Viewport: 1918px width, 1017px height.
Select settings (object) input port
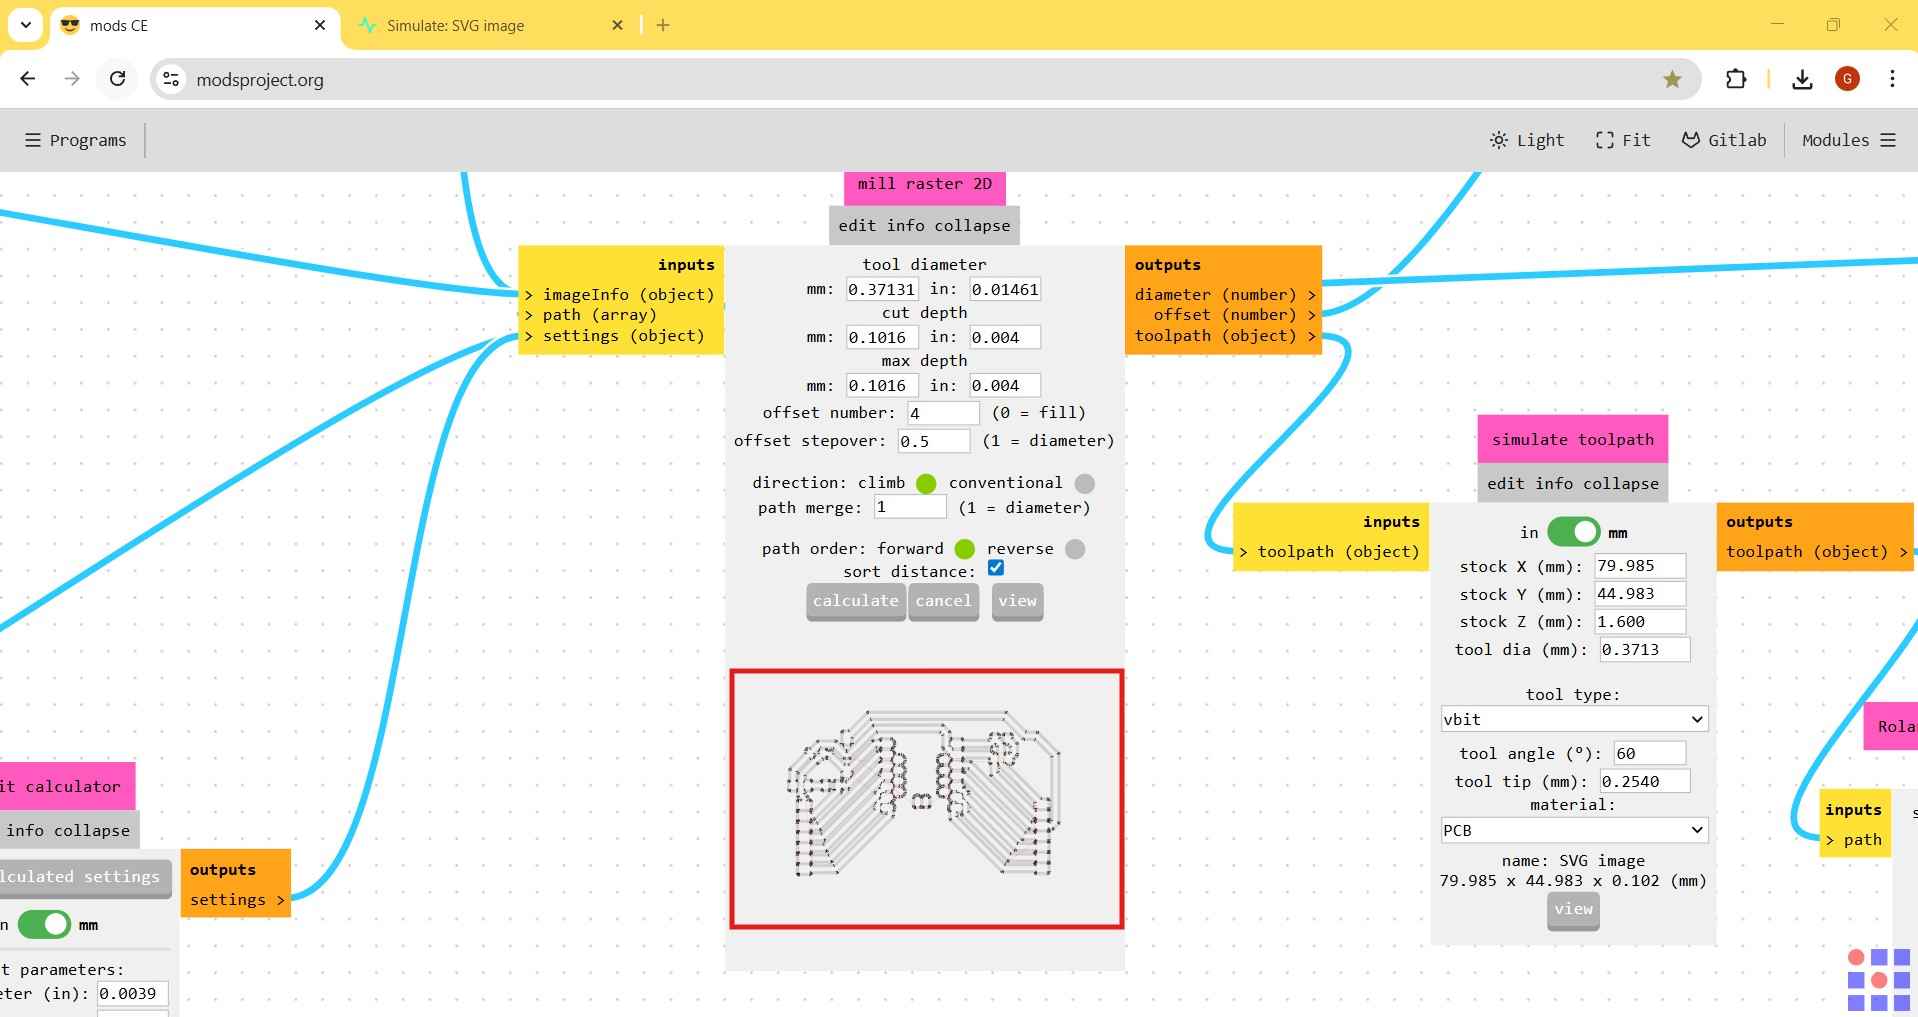[615, 335]
